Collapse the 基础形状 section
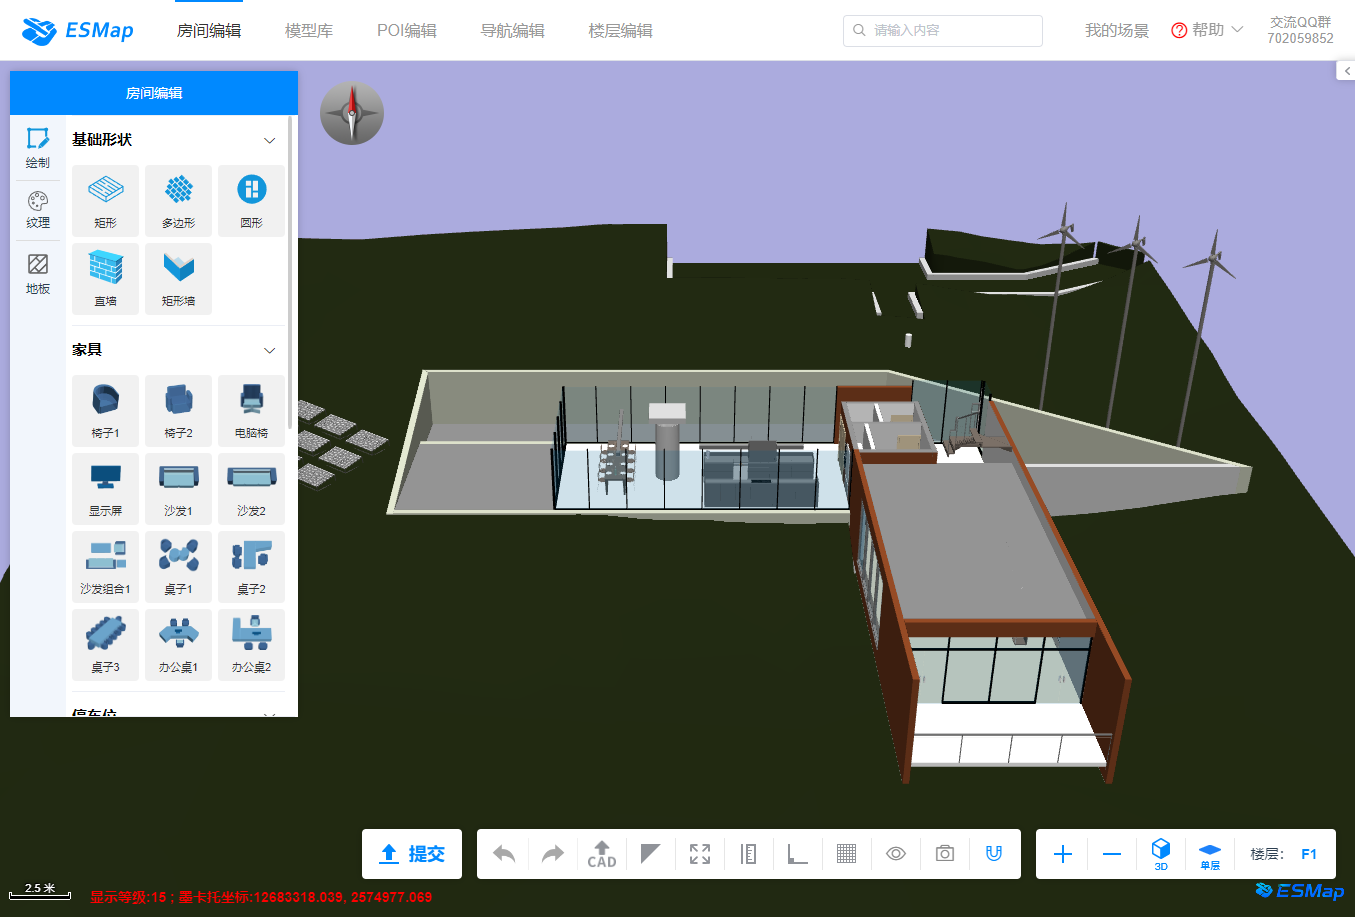The height and width of the screenshot is (917, 1355). pyautogui.click(x=269, y=140)
